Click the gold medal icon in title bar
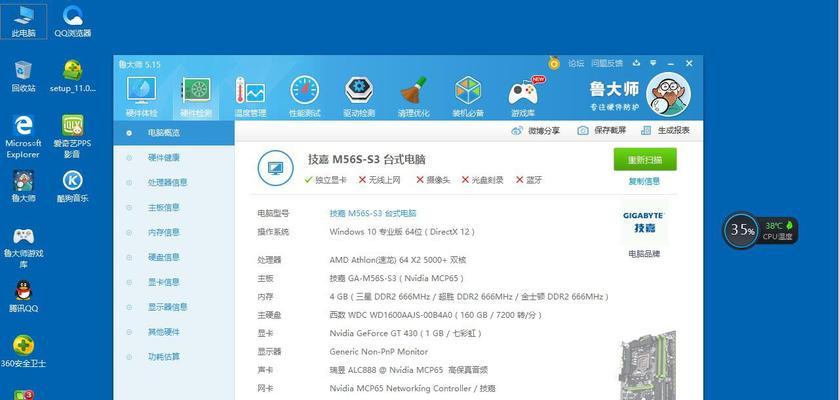Image resolution: width=839 pixels, height=400 pixels. click(x=554, y=64)
